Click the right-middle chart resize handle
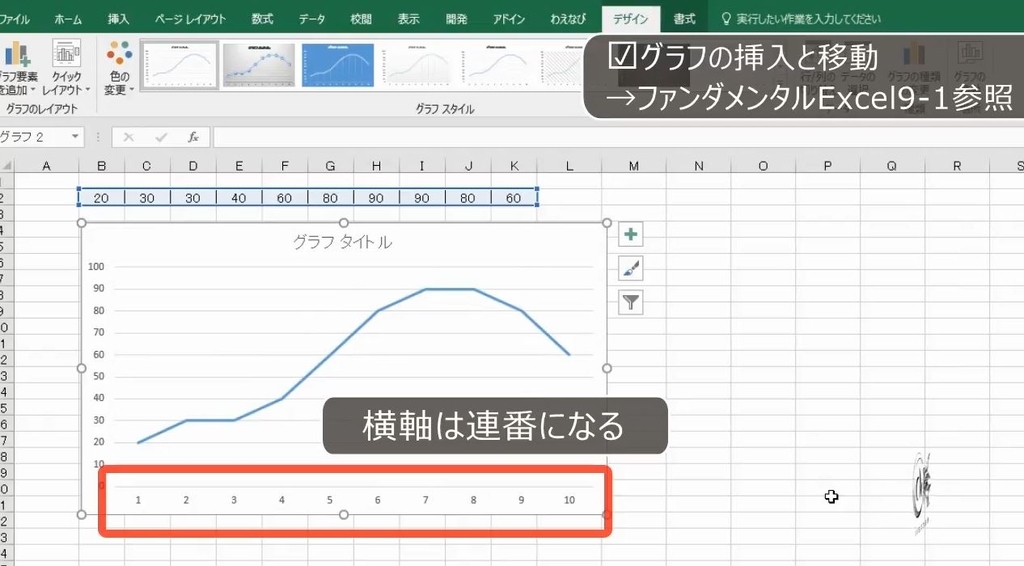The height and width of the screenshot is (566, 1024). coord(607,368)
